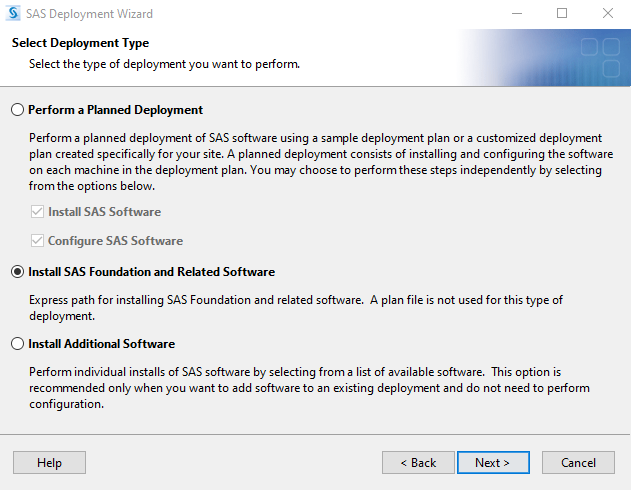
Task: Toggle the Install SAS Software checkbox
Action: pyautogui.click(x=37, y=212)
